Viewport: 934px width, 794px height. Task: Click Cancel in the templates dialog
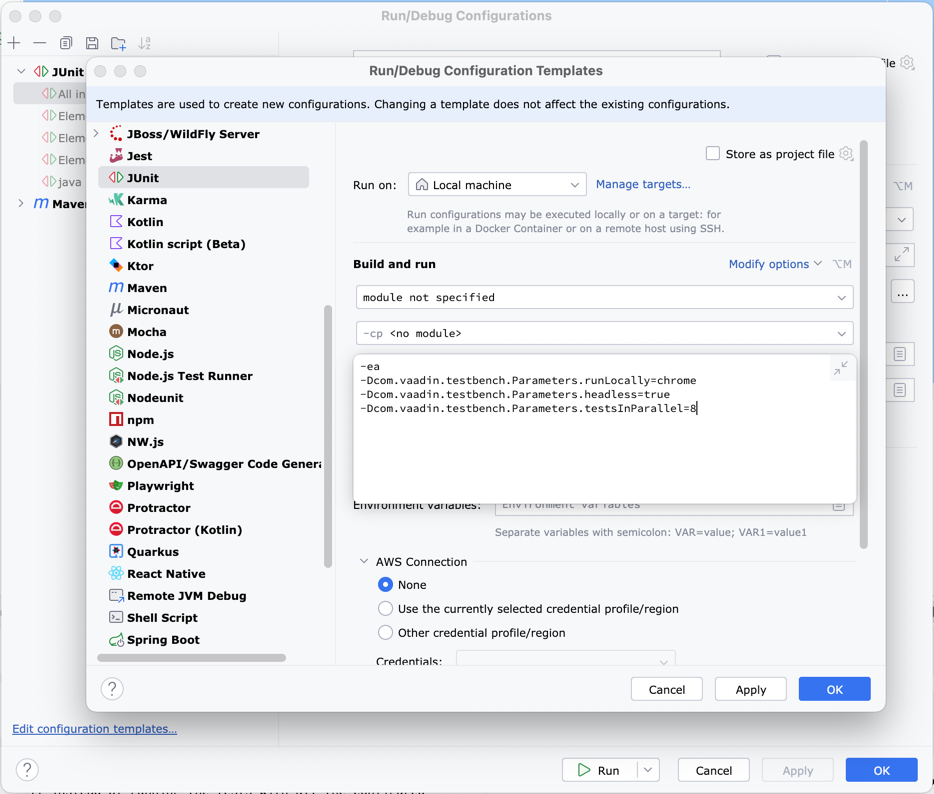[667, 689]
